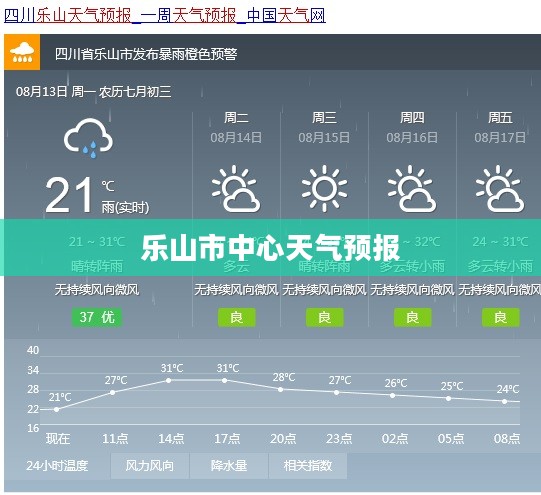This screenshot has height=495, width=541.
Task: Click the 25°C chart point at 05点
Action: [x=449, y=398]
